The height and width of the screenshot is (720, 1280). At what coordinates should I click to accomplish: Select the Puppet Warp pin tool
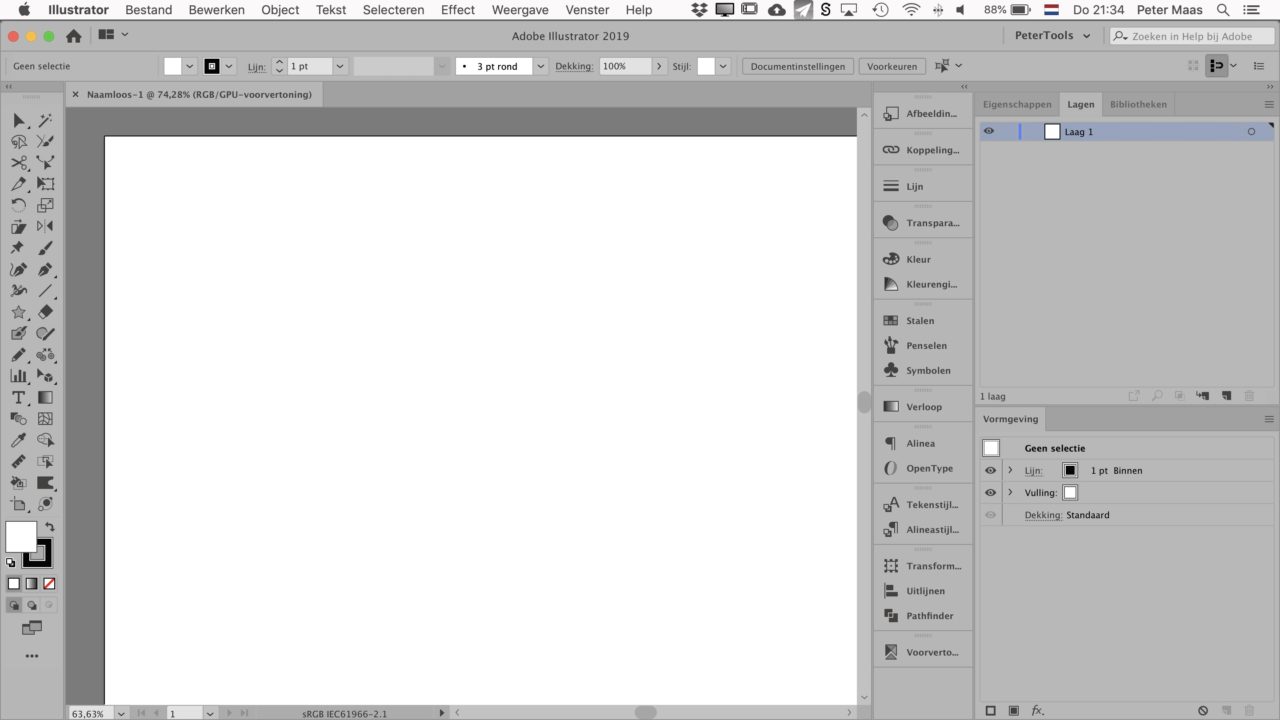19,248
